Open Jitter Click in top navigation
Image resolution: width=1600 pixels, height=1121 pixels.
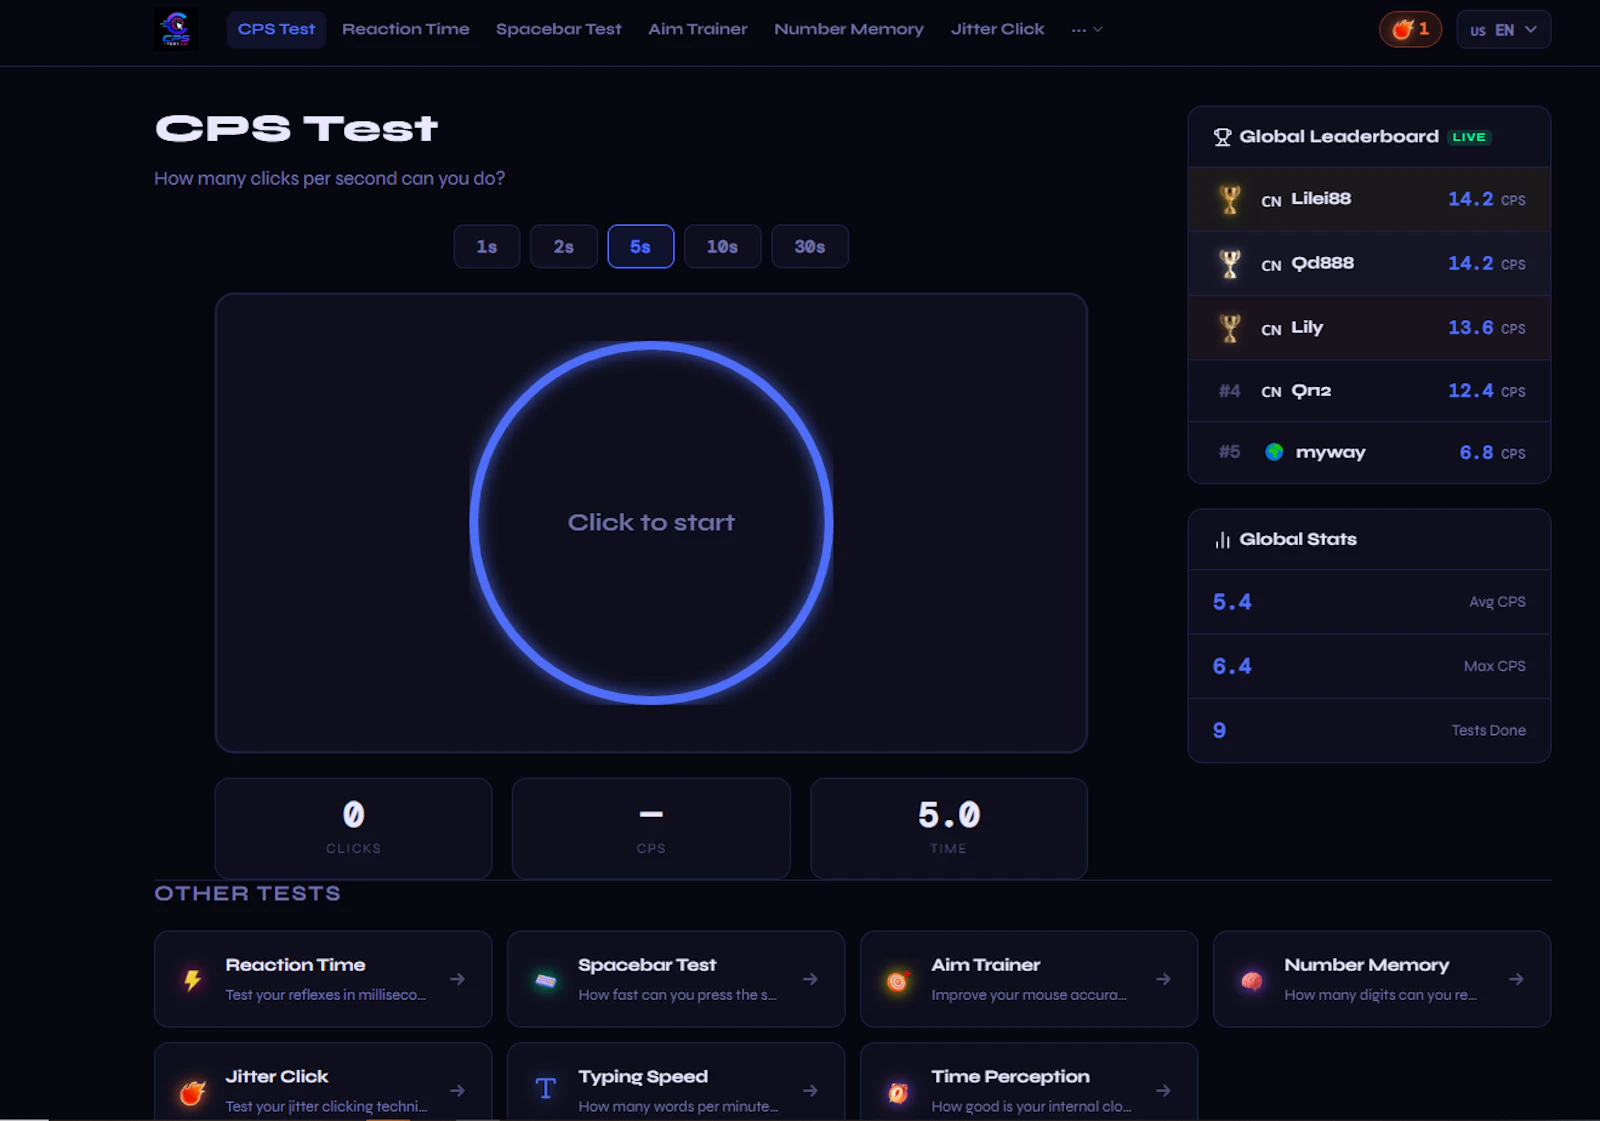pyautogui.click(x=998, y=30)
